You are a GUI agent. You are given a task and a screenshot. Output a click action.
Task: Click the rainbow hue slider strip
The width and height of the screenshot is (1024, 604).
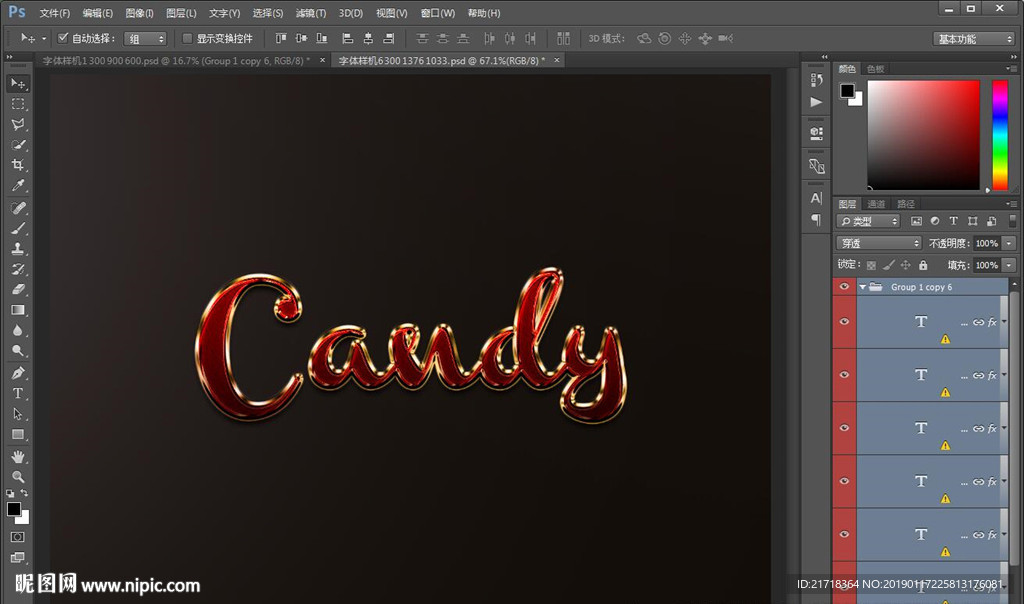[999, 135]
